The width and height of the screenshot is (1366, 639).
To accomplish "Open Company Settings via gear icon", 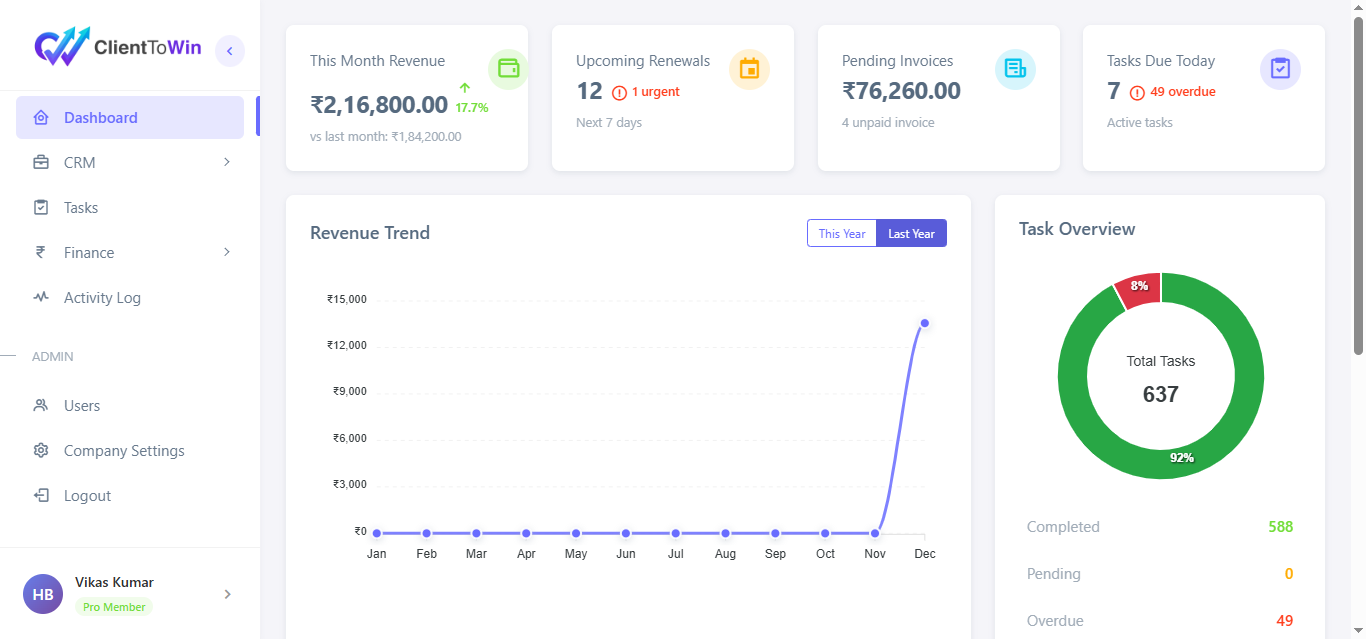I will point(41,450).
